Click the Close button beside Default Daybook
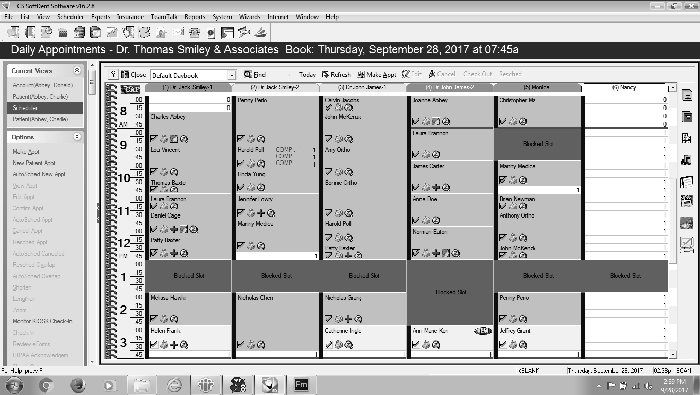Screen dimensions: 700x395 [133, 75]
